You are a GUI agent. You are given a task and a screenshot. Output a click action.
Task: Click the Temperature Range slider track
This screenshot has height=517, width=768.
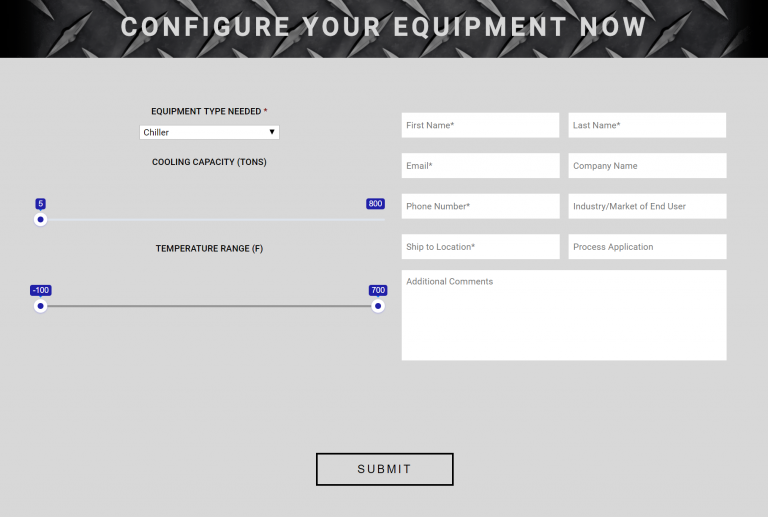tap(210, 306)
